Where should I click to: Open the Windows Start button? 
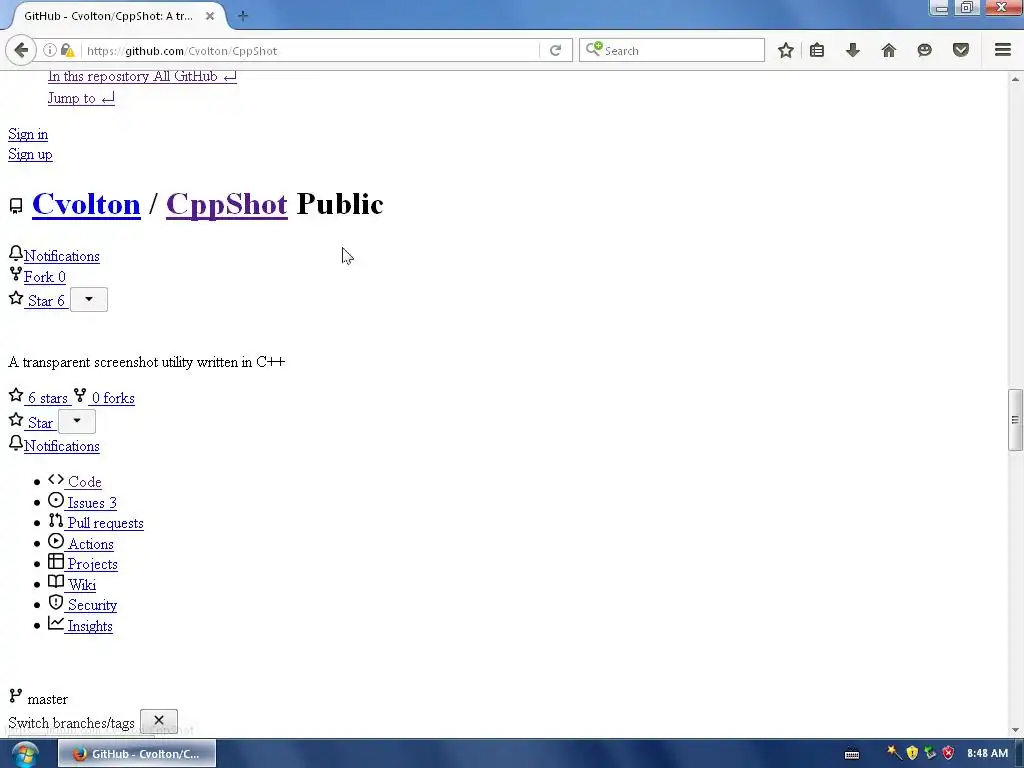[24, 754]
